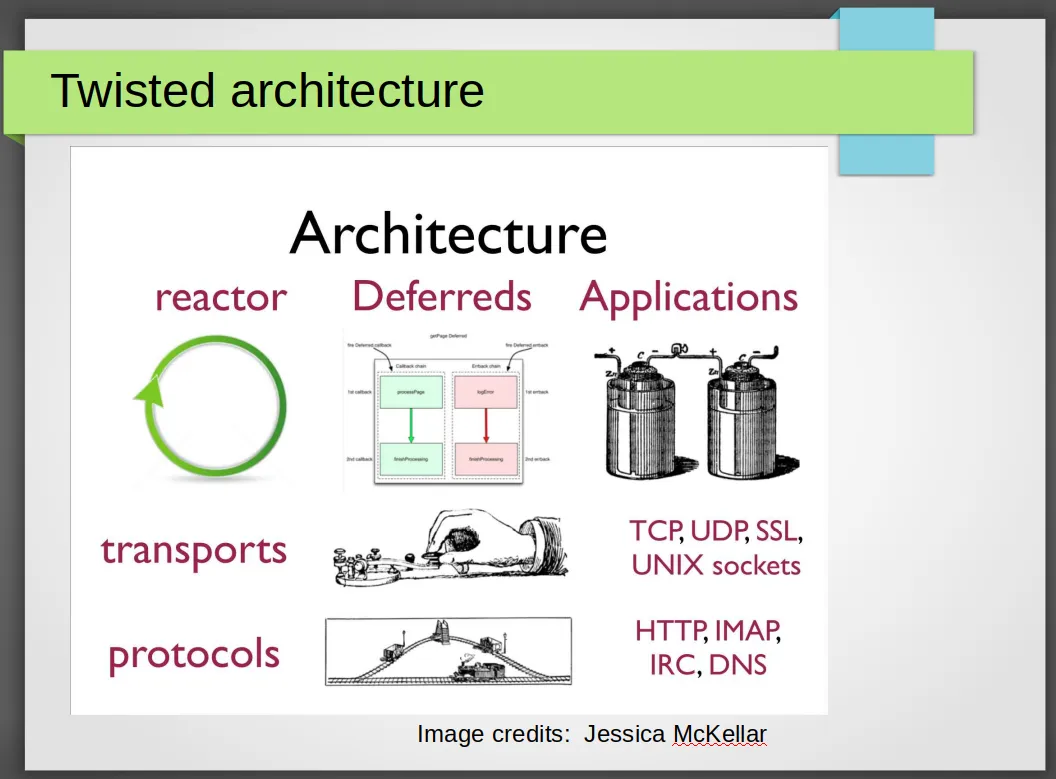Click the "Image credits:" caption text
The image size is (1056, 779).
click(x=494, y=734)
